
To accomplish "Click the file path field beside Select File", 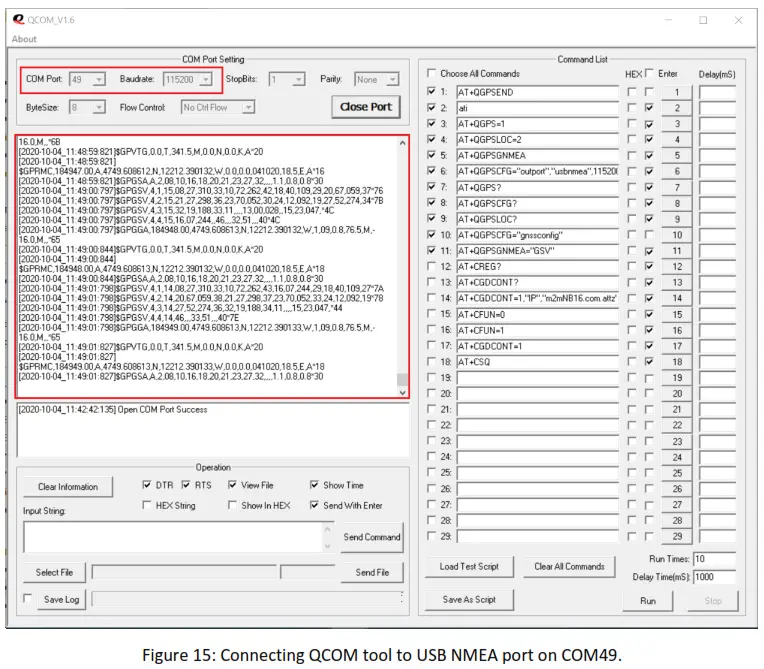I will point(184,573).
